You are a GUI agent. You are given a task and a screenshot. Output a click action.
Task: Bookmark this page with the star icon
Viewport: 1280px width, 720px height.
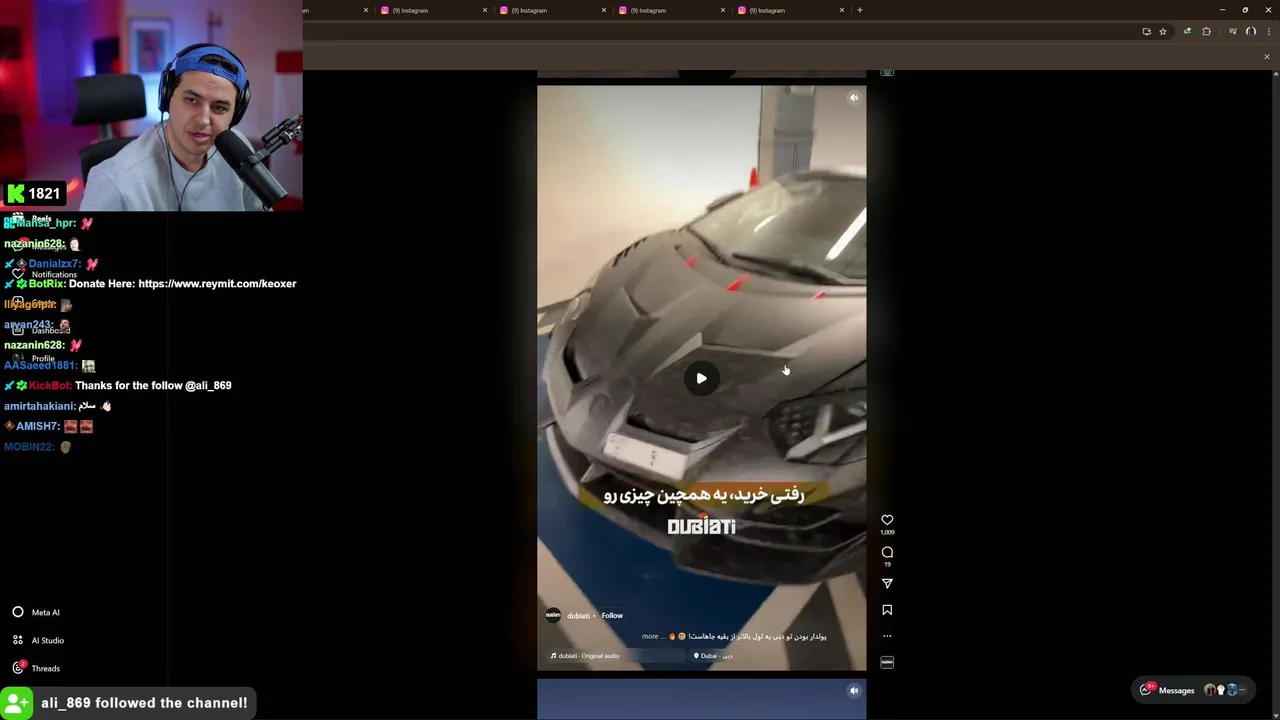coord(1162,32)
